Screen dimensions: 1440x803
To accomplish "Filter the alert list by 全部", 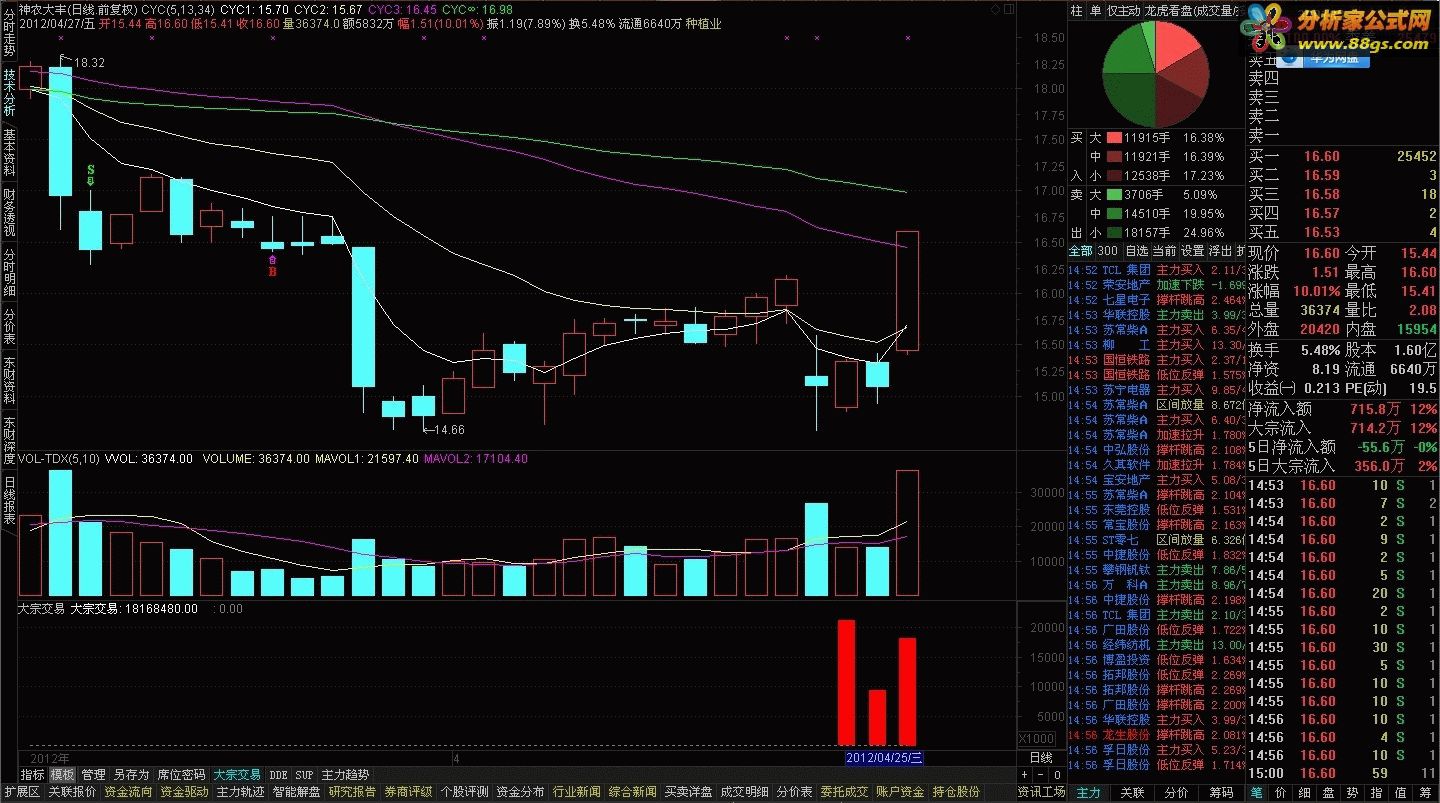I will coord(1080,251).
